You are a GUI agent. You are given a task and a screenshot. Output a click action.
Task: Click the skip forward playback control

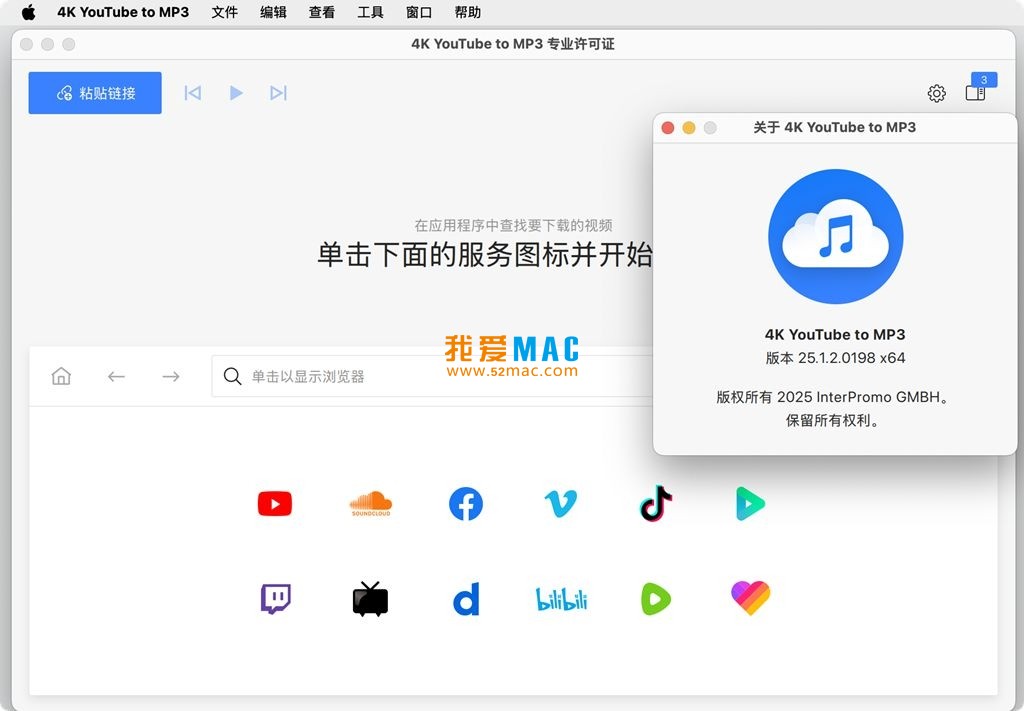tap(279, 92)
